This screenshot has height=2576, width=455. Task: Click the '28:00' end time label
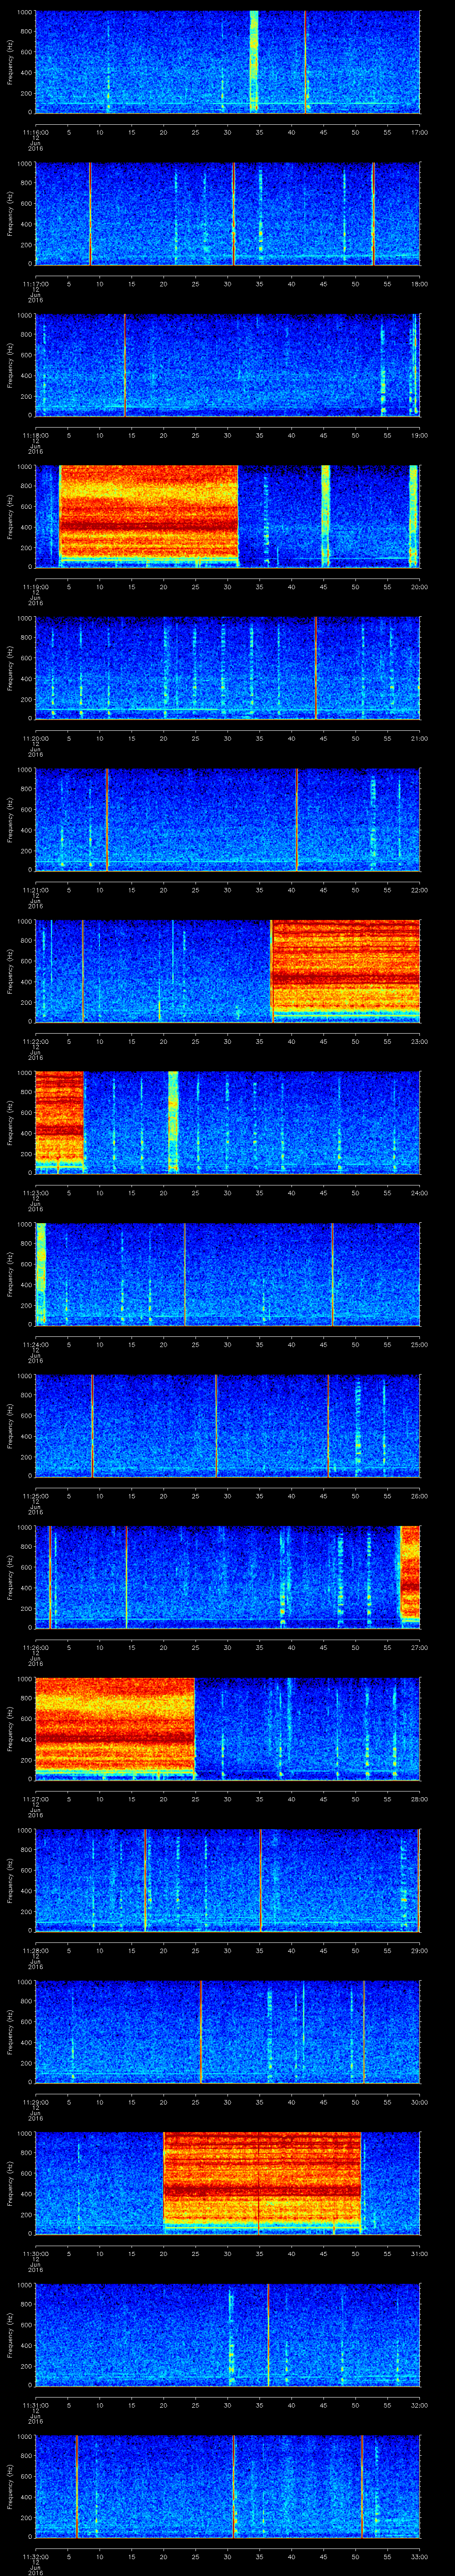(x=419, y=1799)
